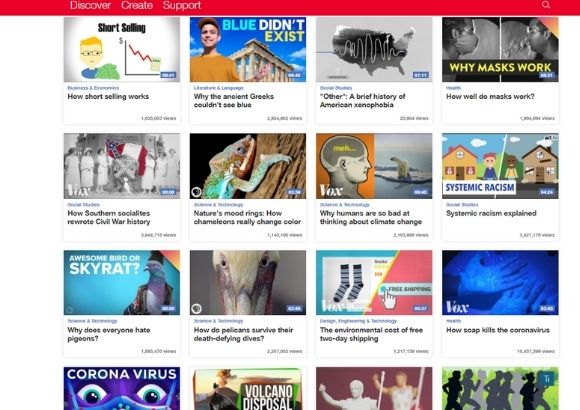Open the Support menu
This screenshot has width=580, height=410.
[182, 5]
